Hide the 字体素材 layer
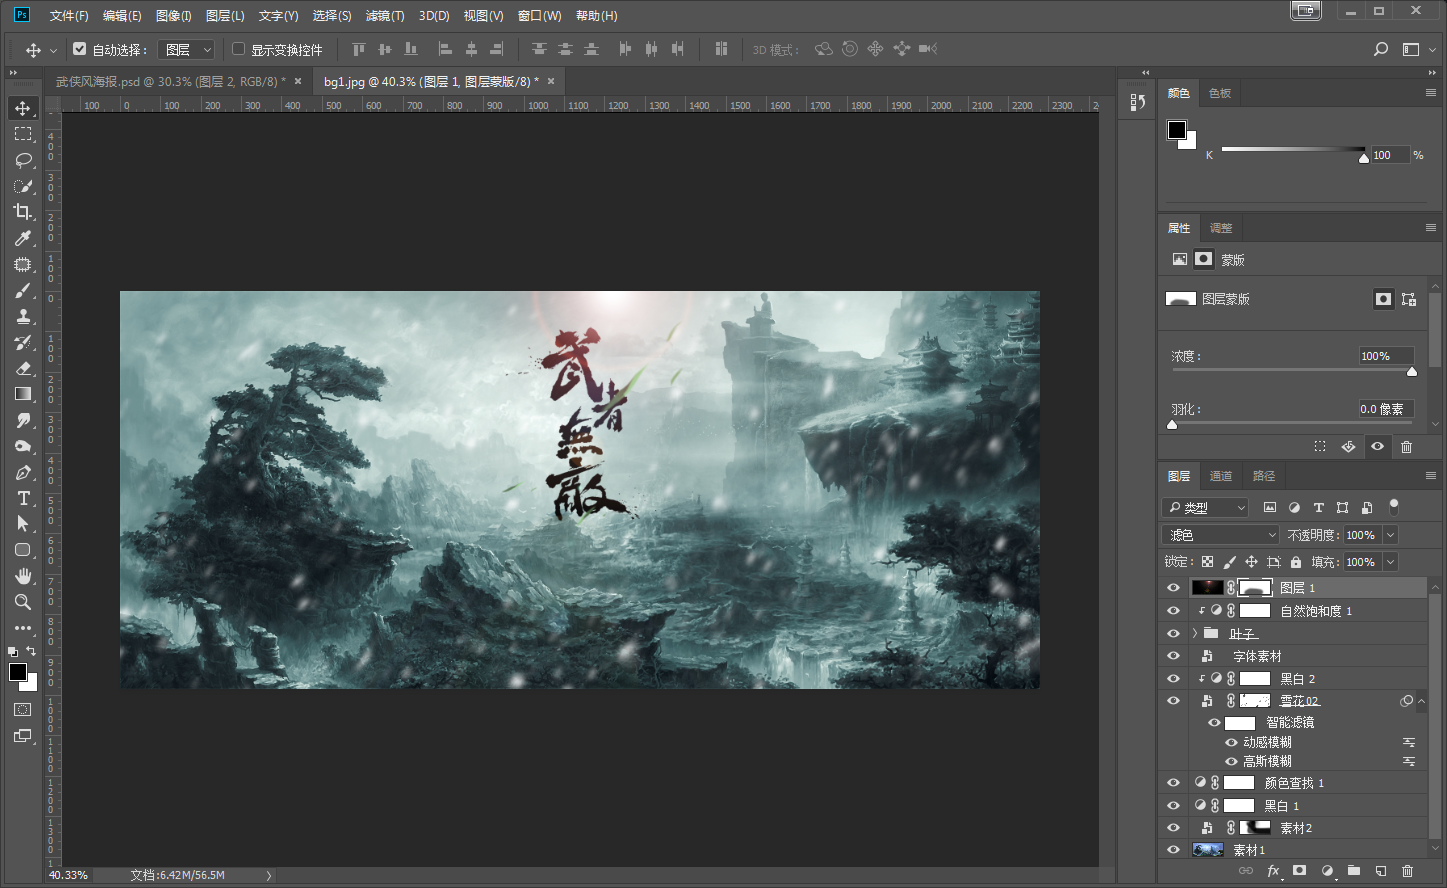Viewport: 1447px width, 888px height. tap(1173, 656)
